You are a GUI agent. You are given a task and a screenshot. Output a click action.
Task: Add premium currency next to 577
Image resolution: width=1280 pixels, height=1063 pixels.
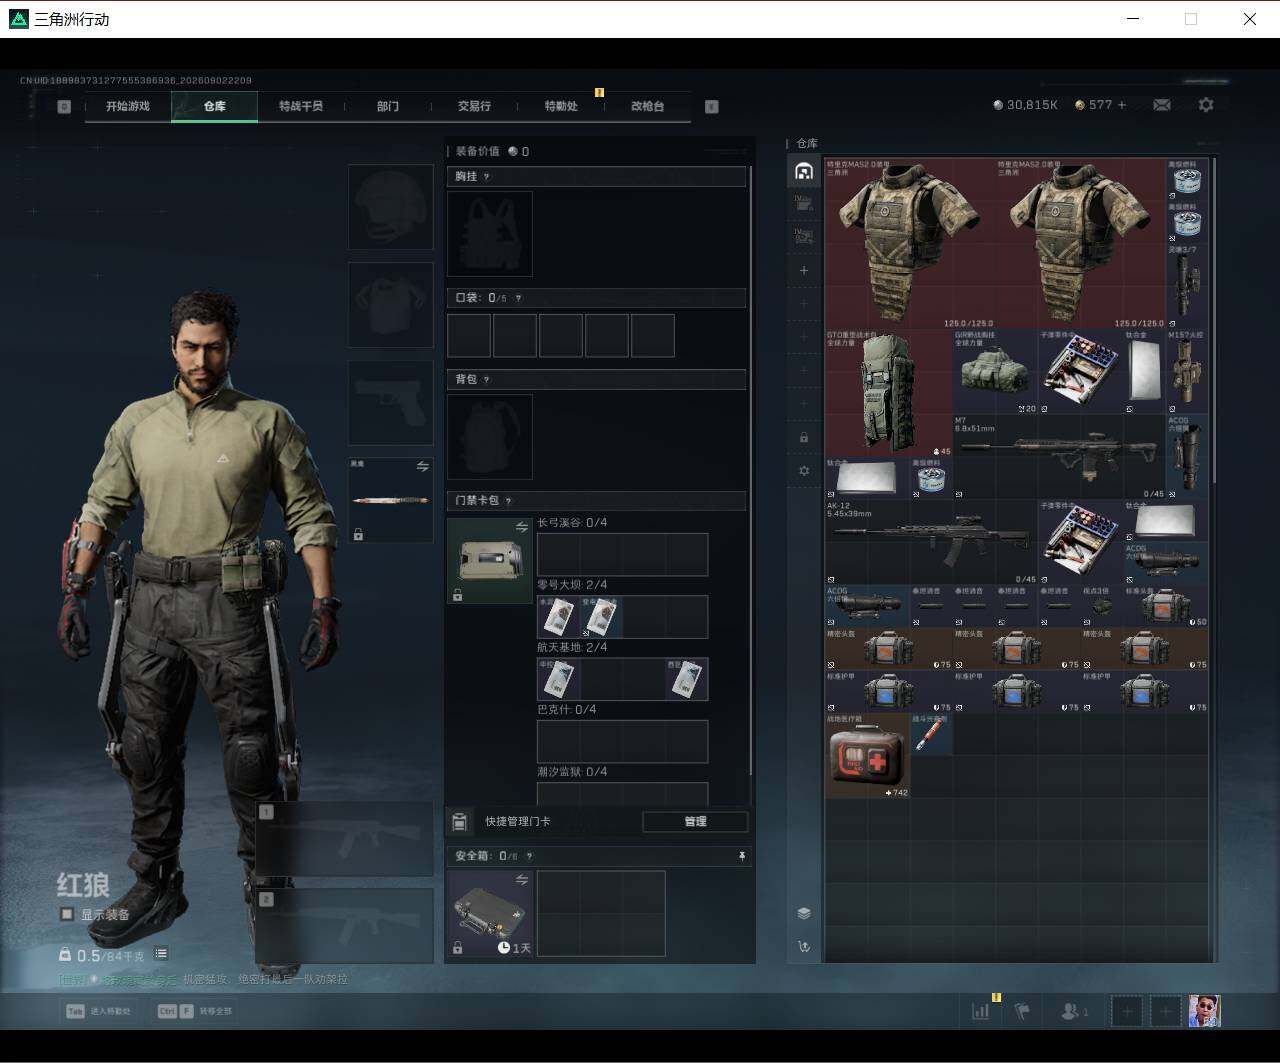click(x=1122, y=105)
